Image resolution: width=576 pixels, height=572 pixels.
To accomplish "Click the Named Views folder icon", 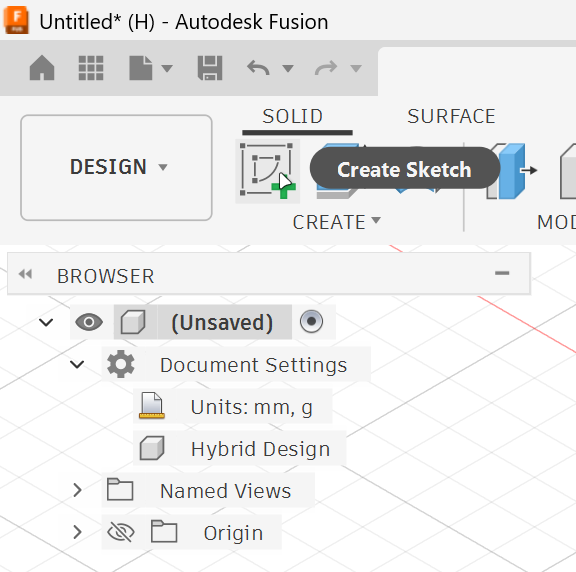I will (120, 489).
